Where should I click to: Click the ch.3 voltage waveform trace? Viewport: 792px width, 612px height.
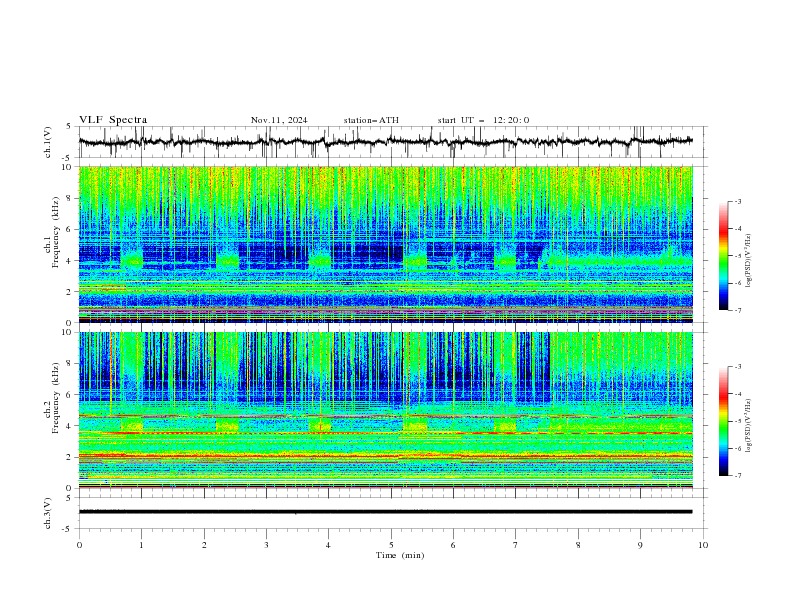[385, 512]
